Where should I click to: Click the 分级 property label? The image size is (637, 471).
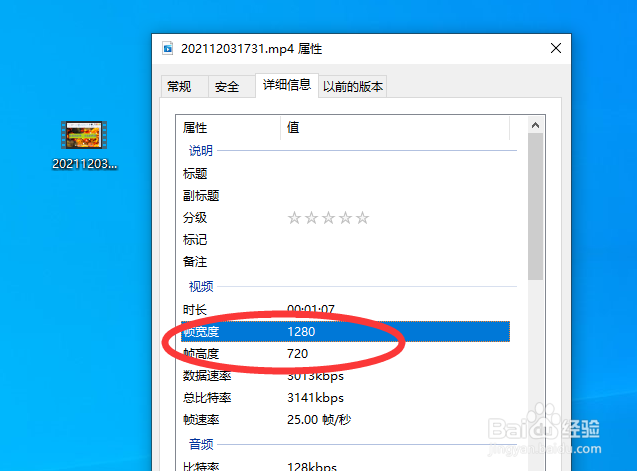pos(195,218)
